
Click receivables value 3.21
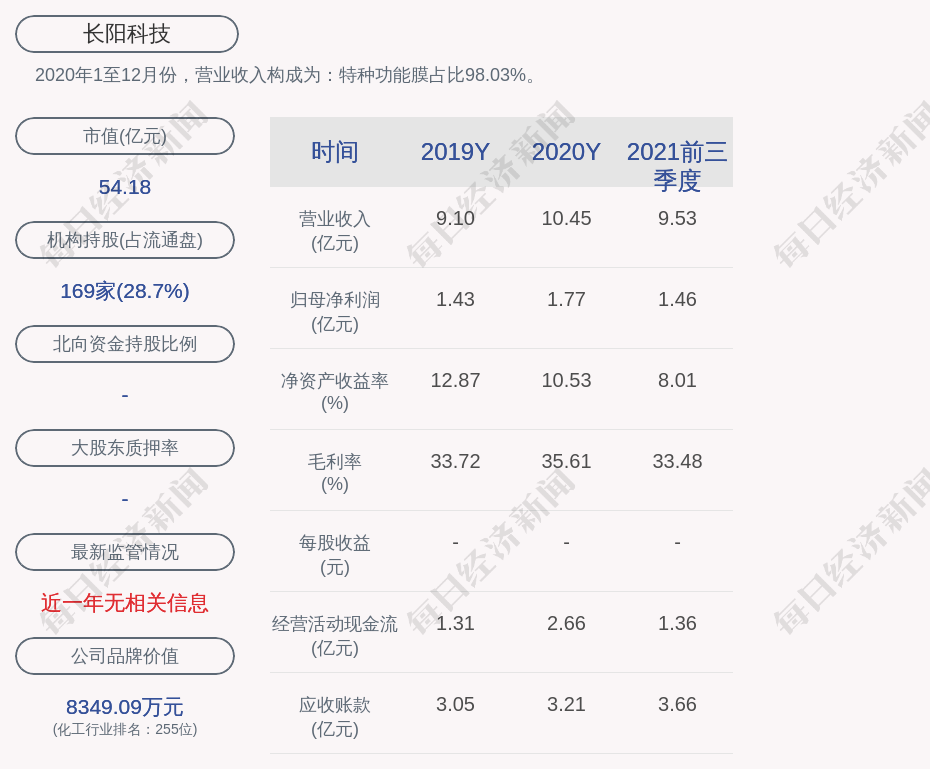pyautogui.click(x=566, y=704)
